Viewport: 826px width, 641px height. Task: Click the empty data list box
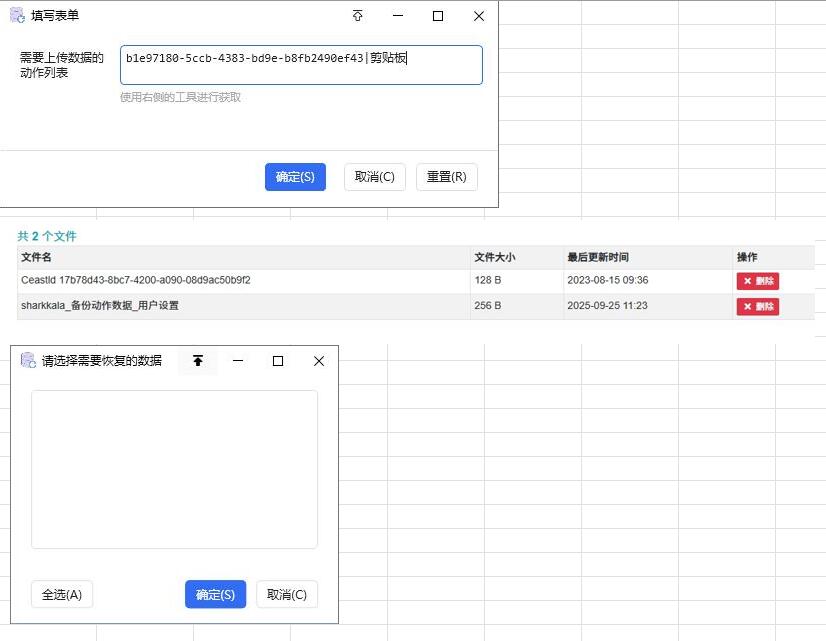174,469
